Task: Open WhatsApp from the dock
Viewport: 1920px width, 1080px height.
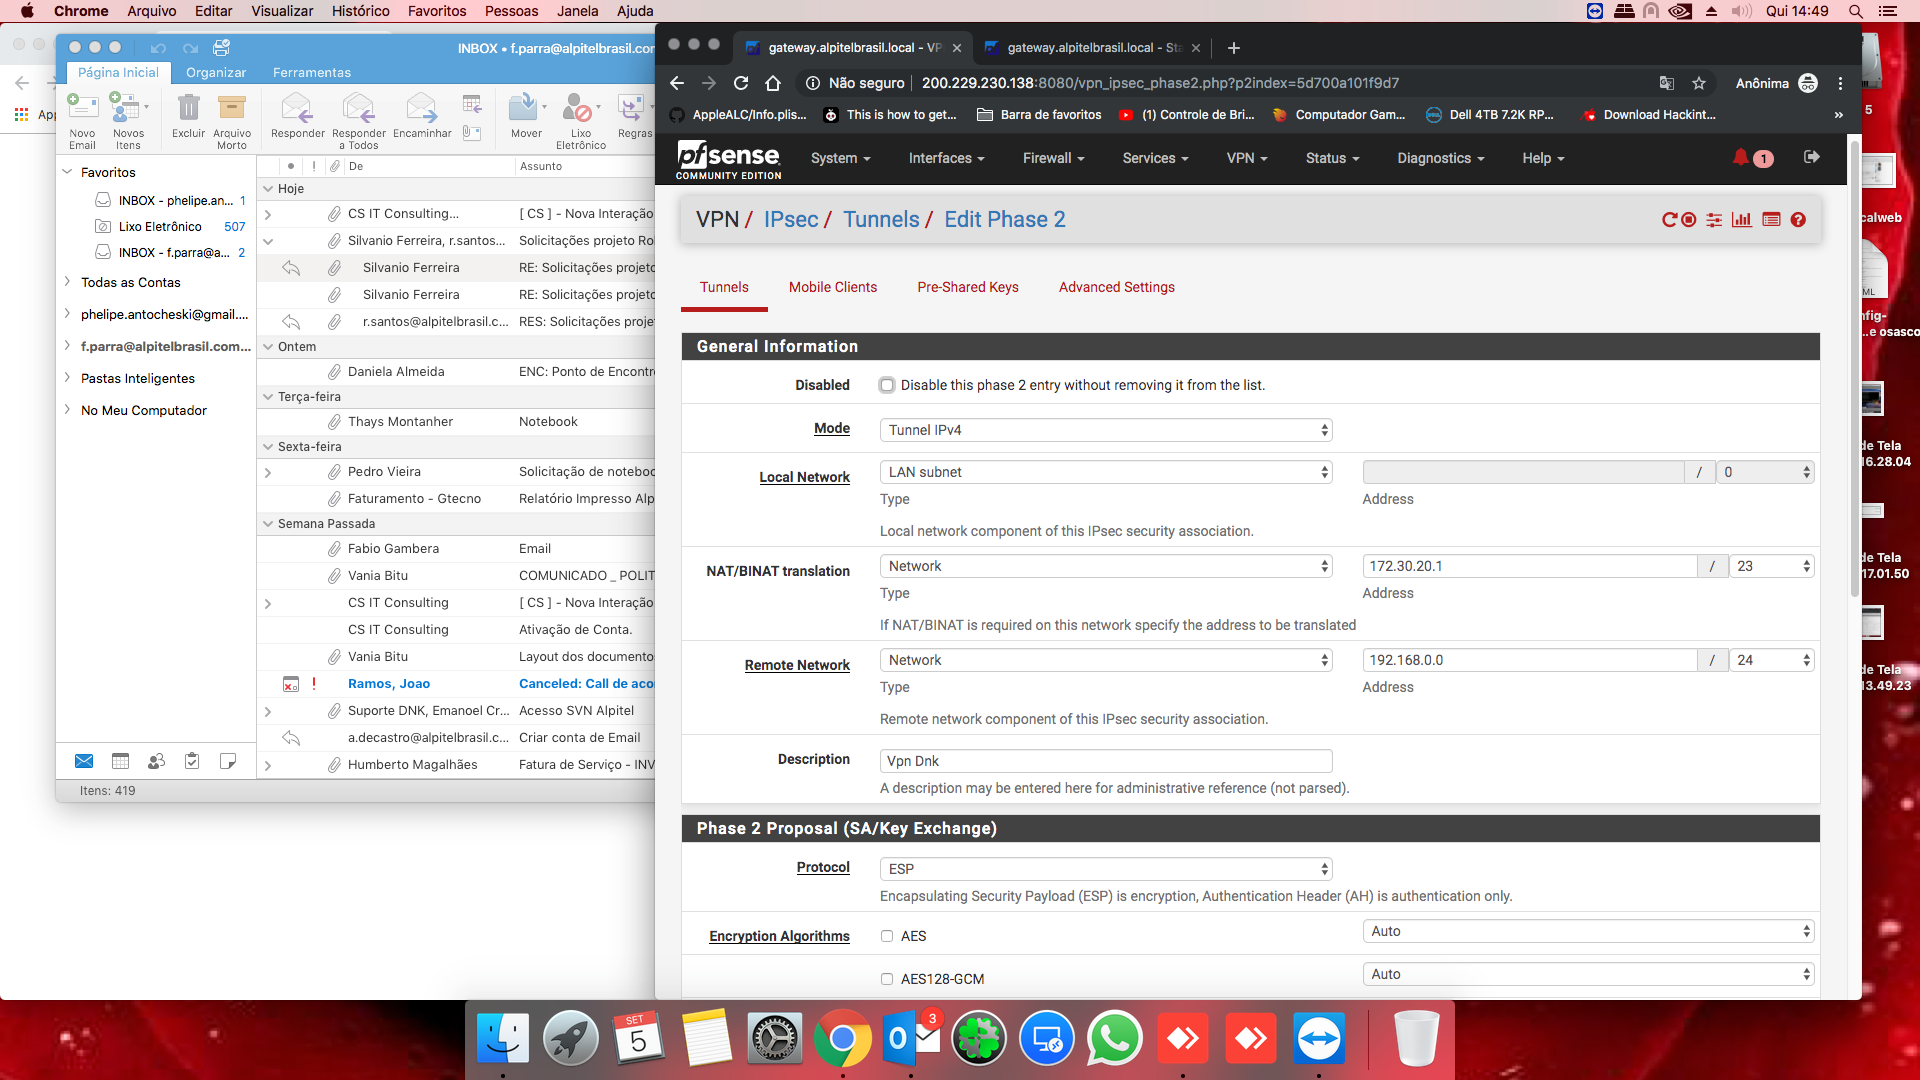Action: coord(1114,1040)
